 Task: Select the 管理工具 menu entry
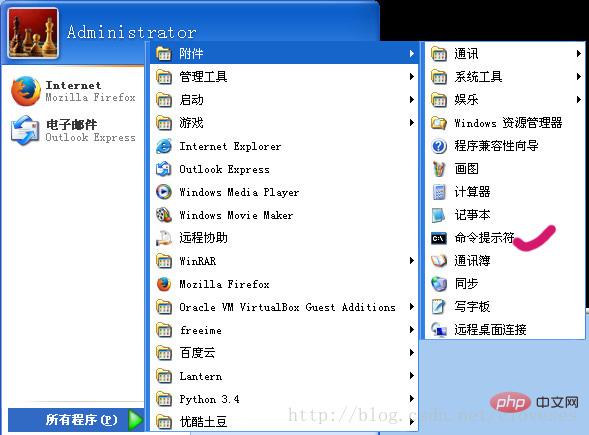(284, 77)
